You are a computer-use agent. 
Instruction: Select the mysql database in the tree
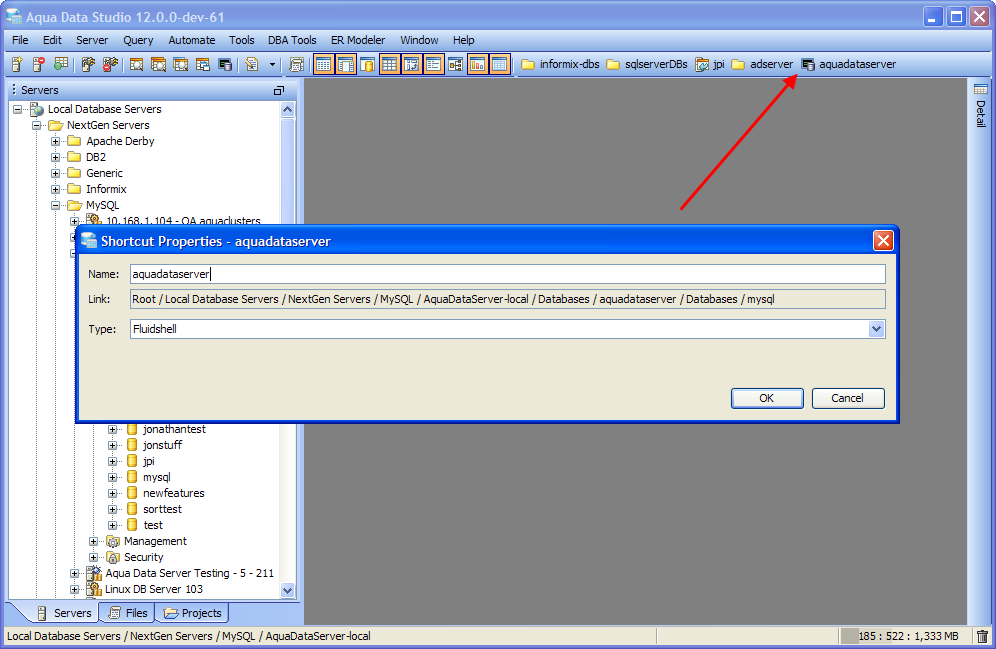(x=157, y=478)
